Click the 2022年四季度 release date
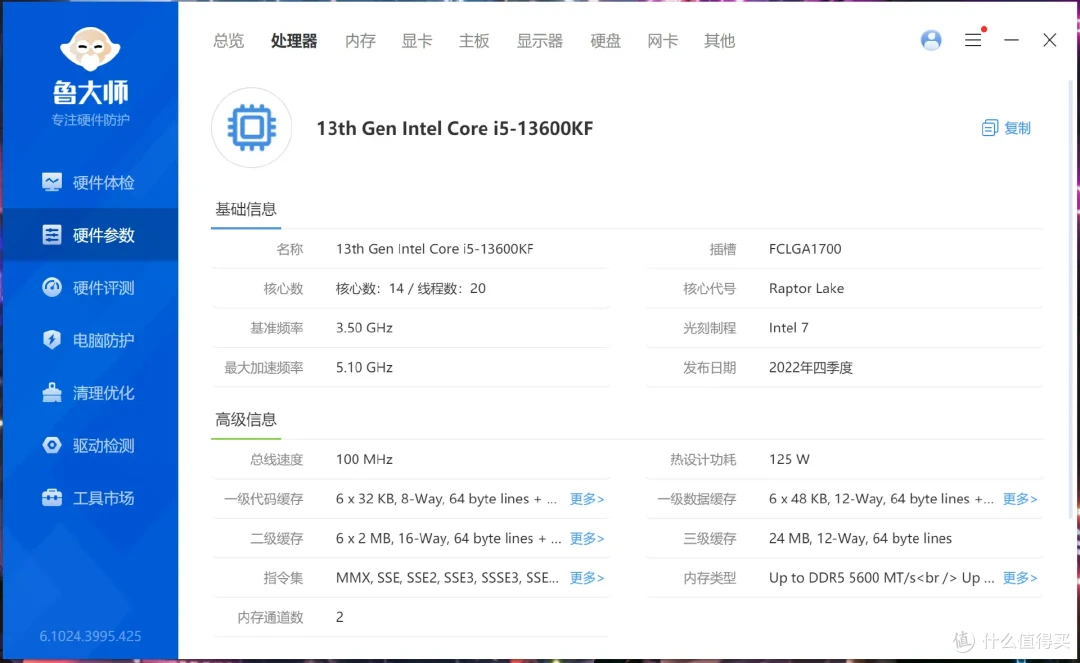 tap(811, 368)
